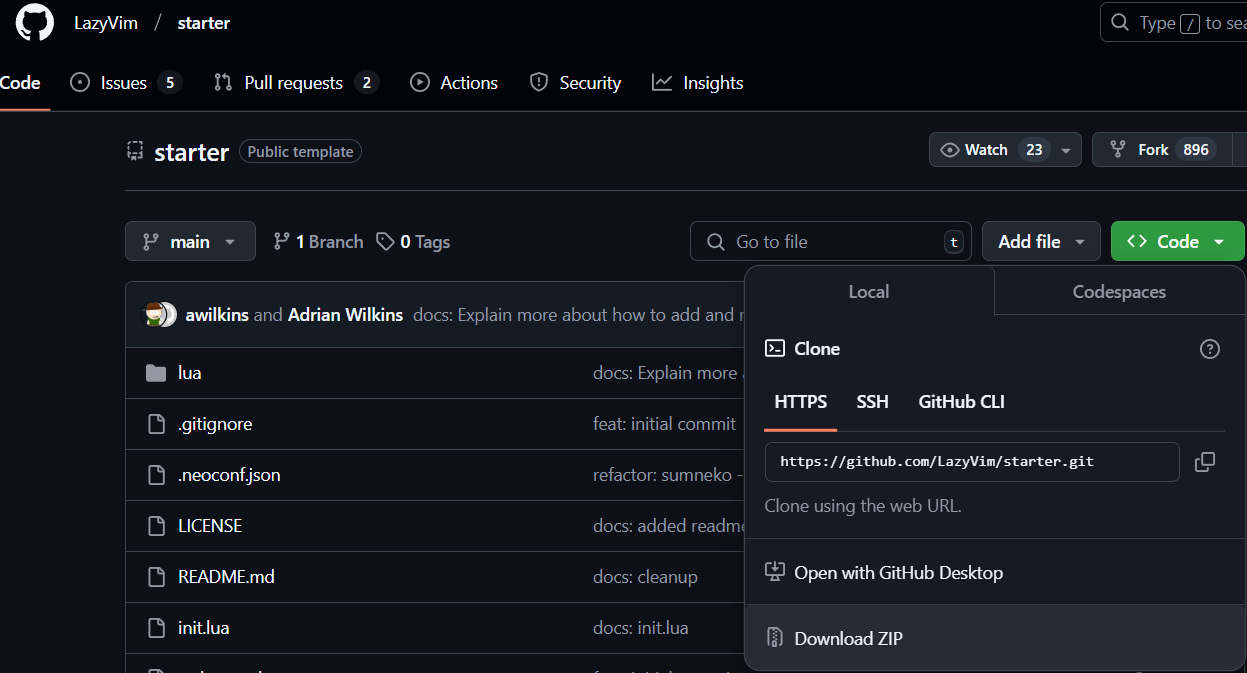This screenshot has height=673, width=1247.
Task: Open the Adrian Wilkins author link
Action: tap(345, 315)
